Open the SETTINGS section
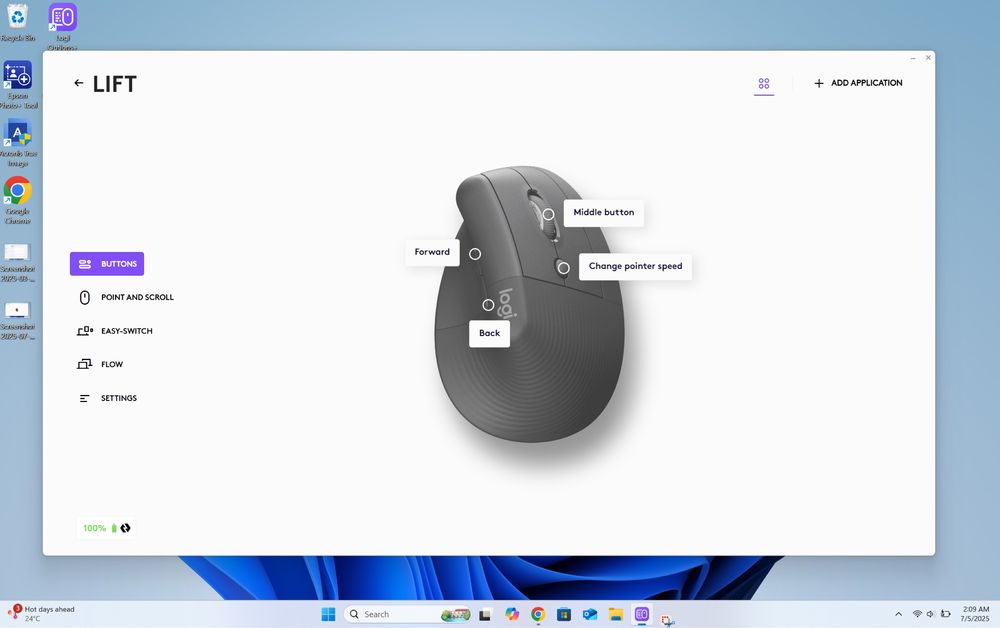The width and height of the screenshot is (1000, 628). click(x=107, y=398)
